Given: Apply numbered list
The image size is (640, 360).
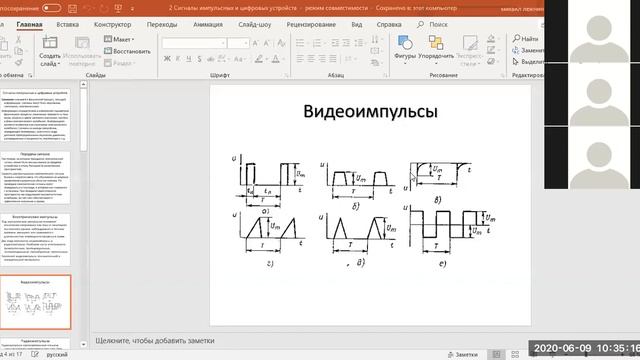Looking at the screenshot, I should click(x=318, y=43).
